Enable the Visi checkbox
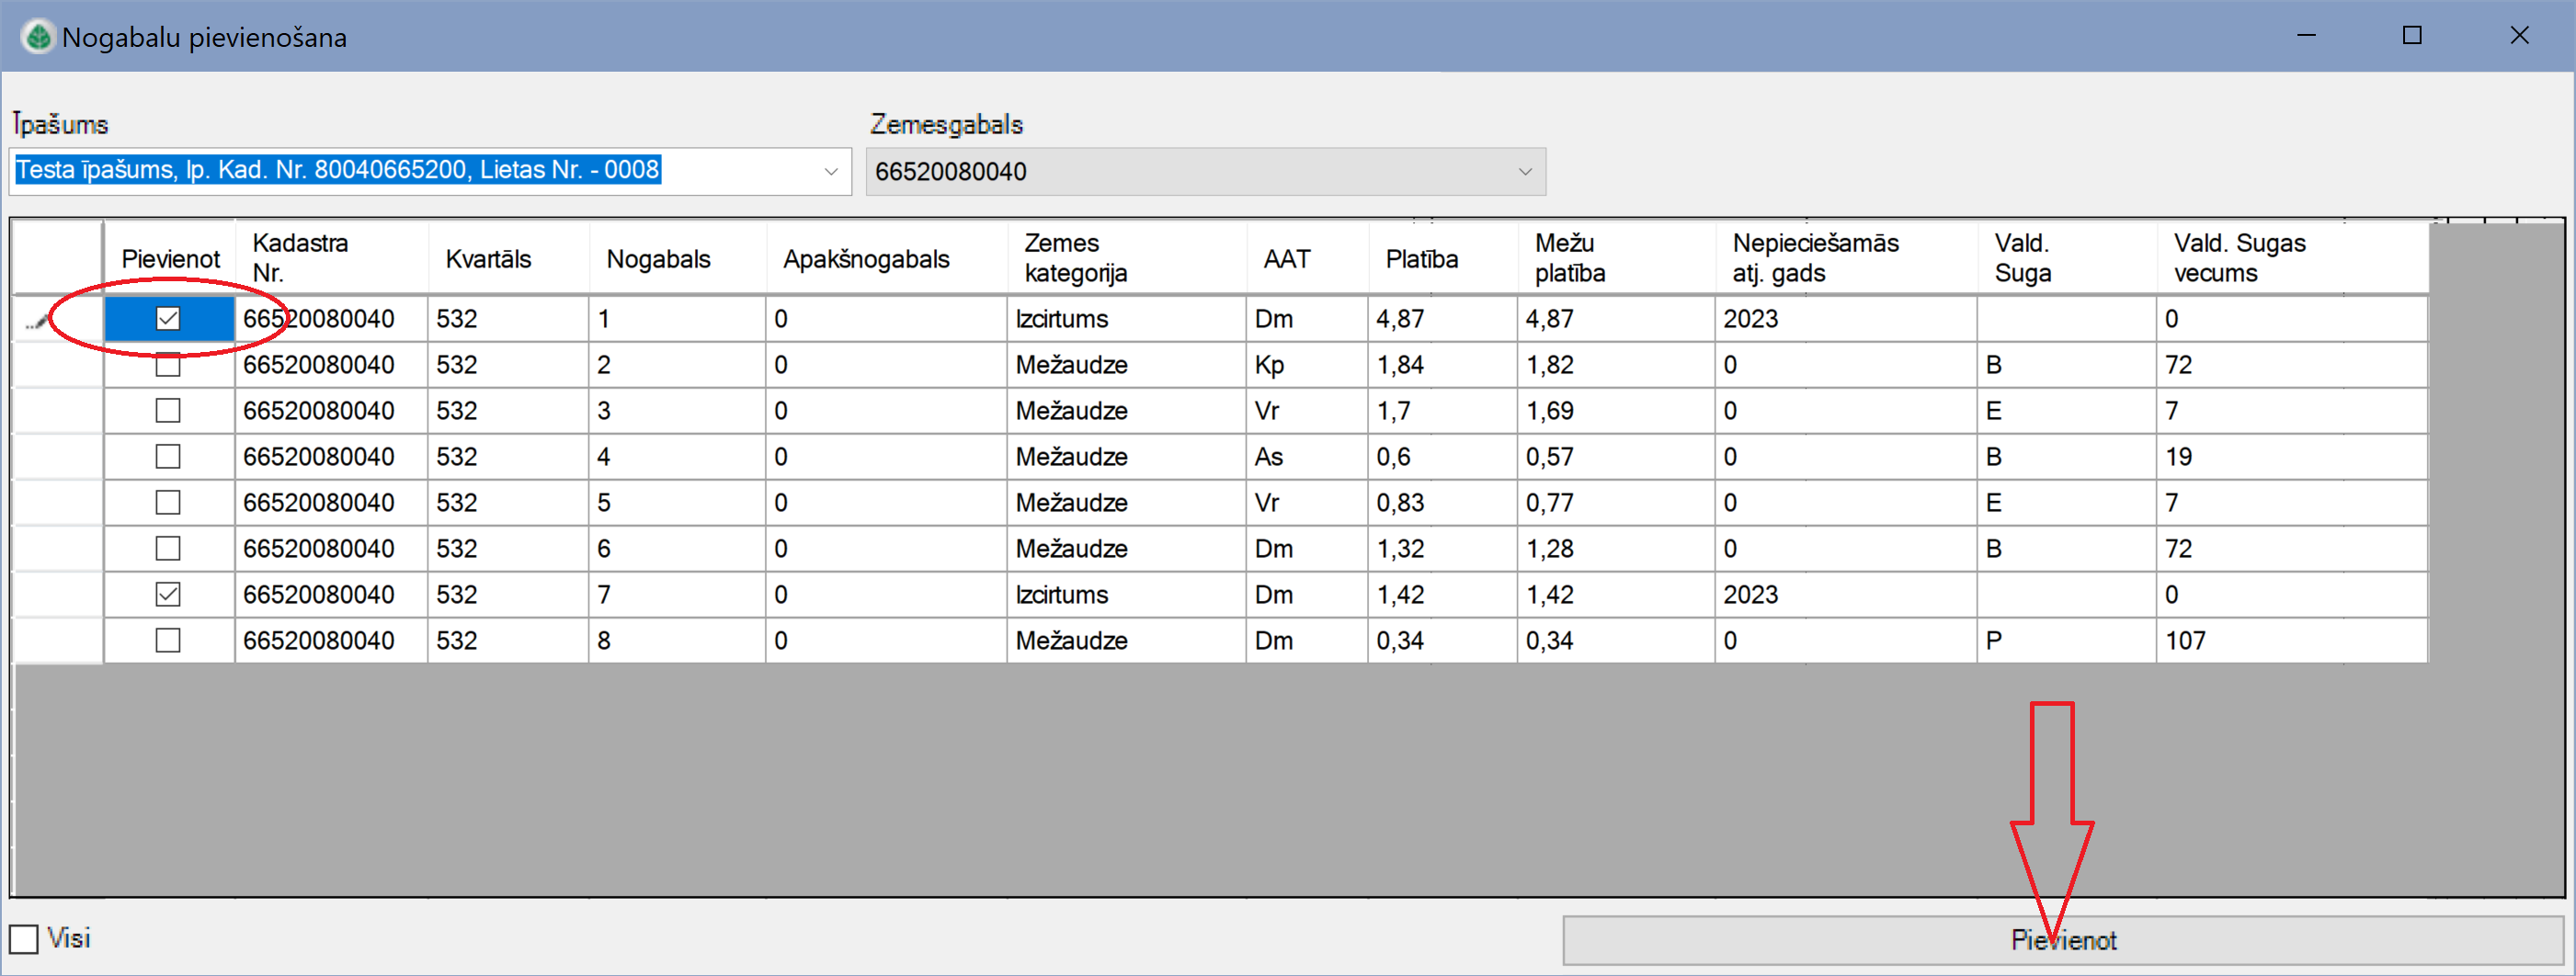Screen dimensions: 2576x976 click(x=24, y=939)
